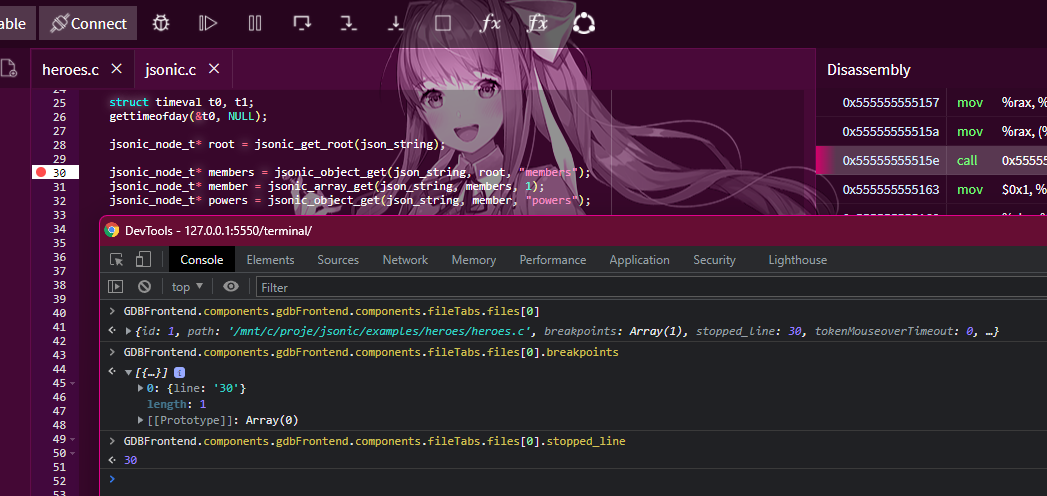This screenshot has height=496, width=1047.
Task: Click the file icon left of tabs
Action: (x=8, y=68)
